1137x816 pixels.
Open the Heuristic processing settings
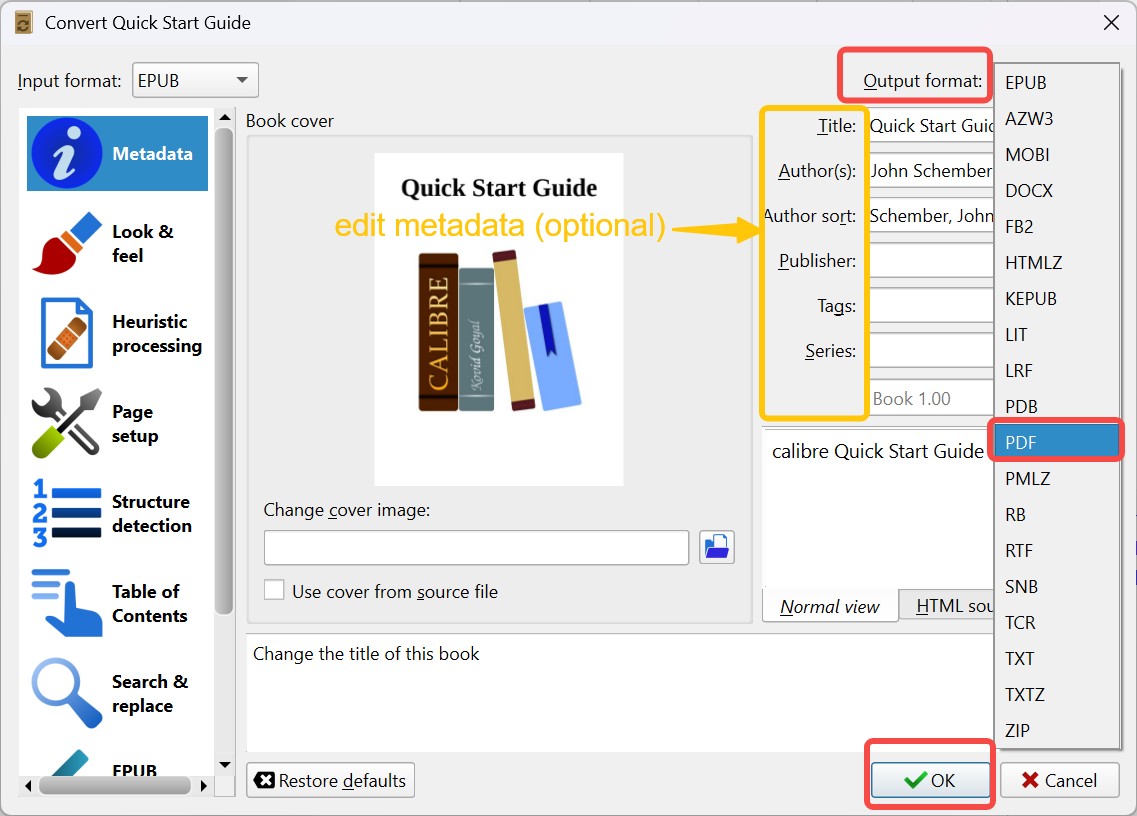[116, 332]
